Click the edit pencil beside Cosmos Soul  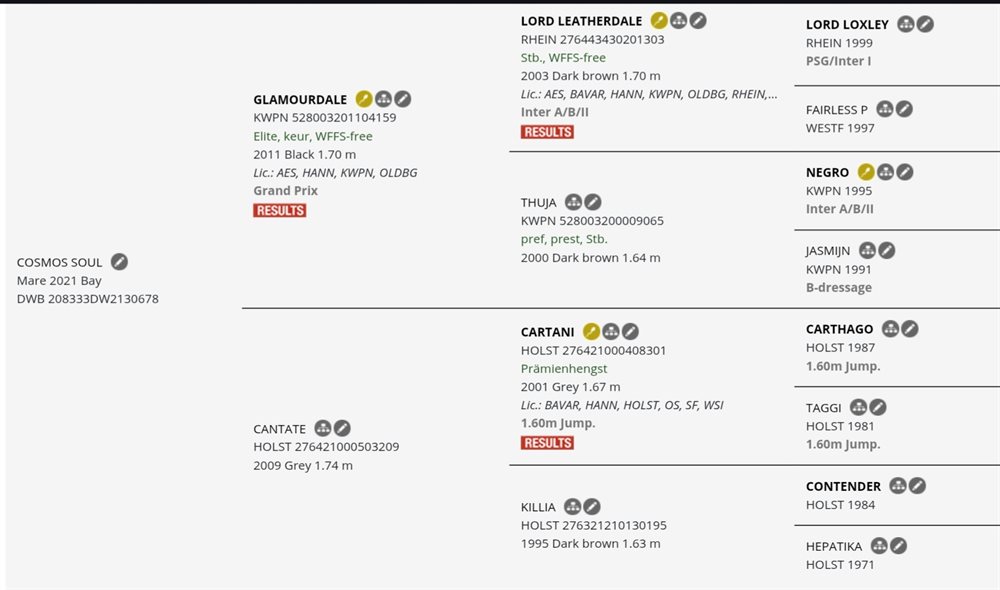[119, 262]
